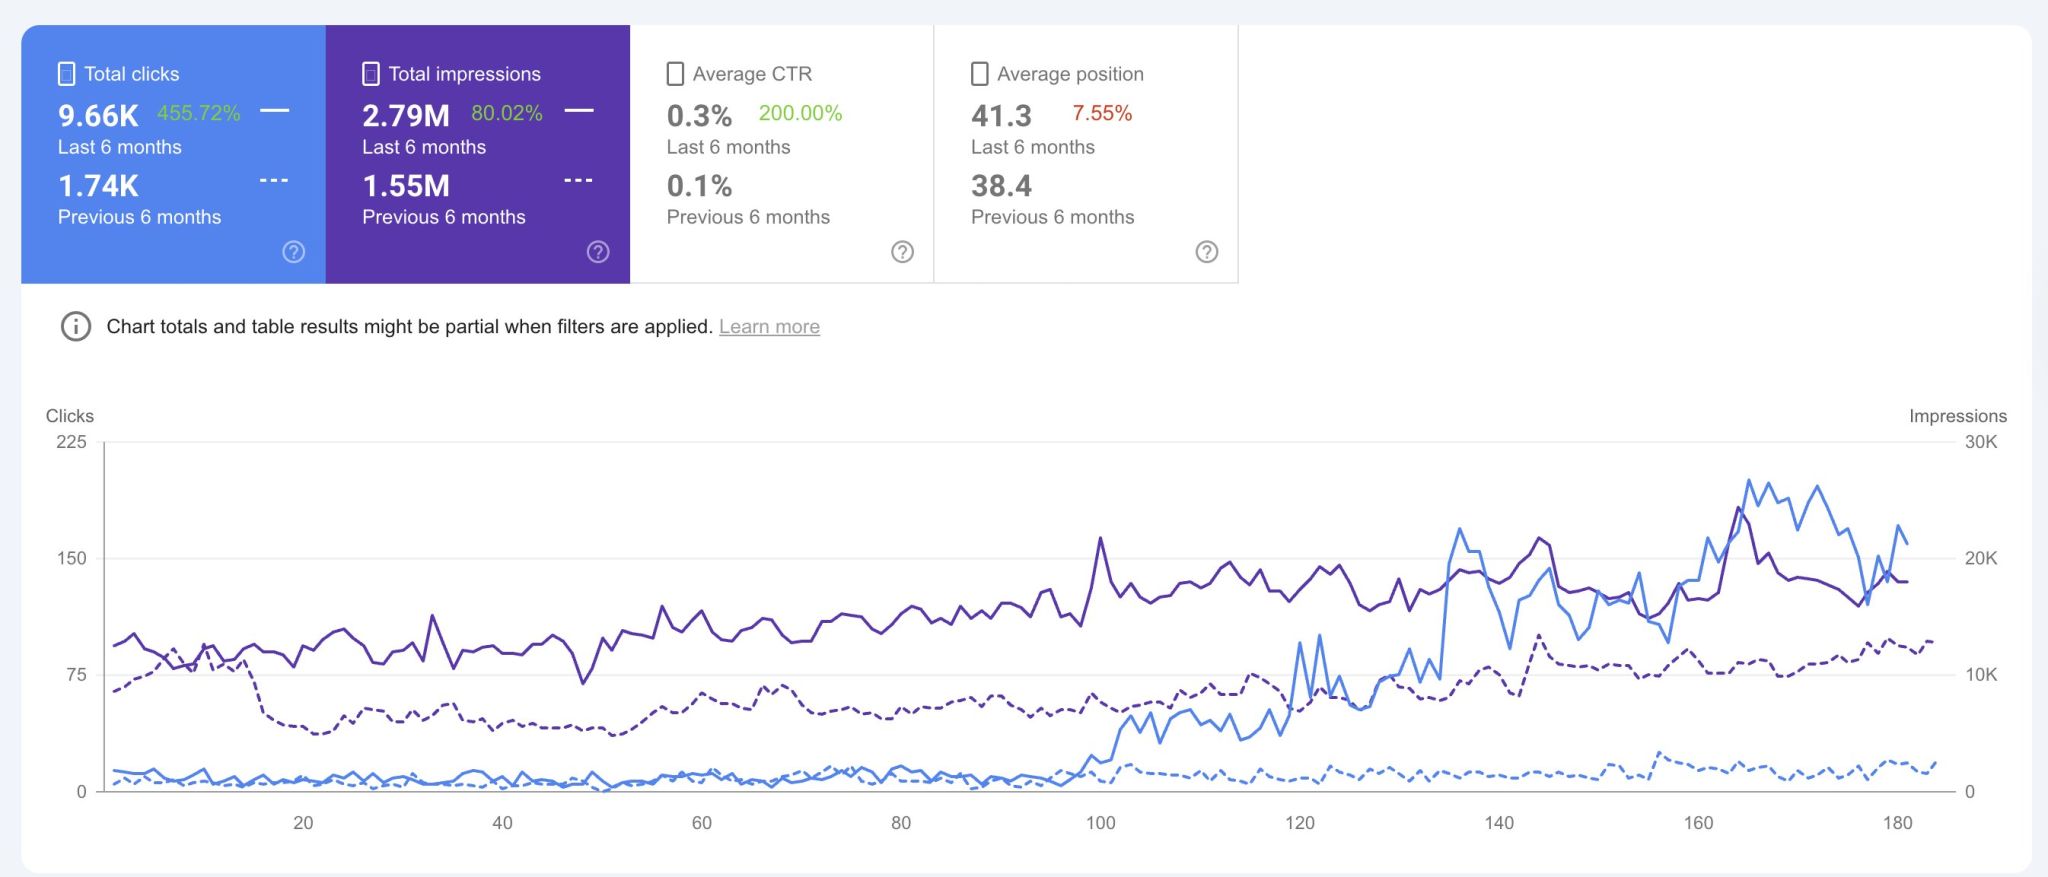Click the help icon in Total clicks card
Screen dimensions: 2048x877
click(293, 252)
